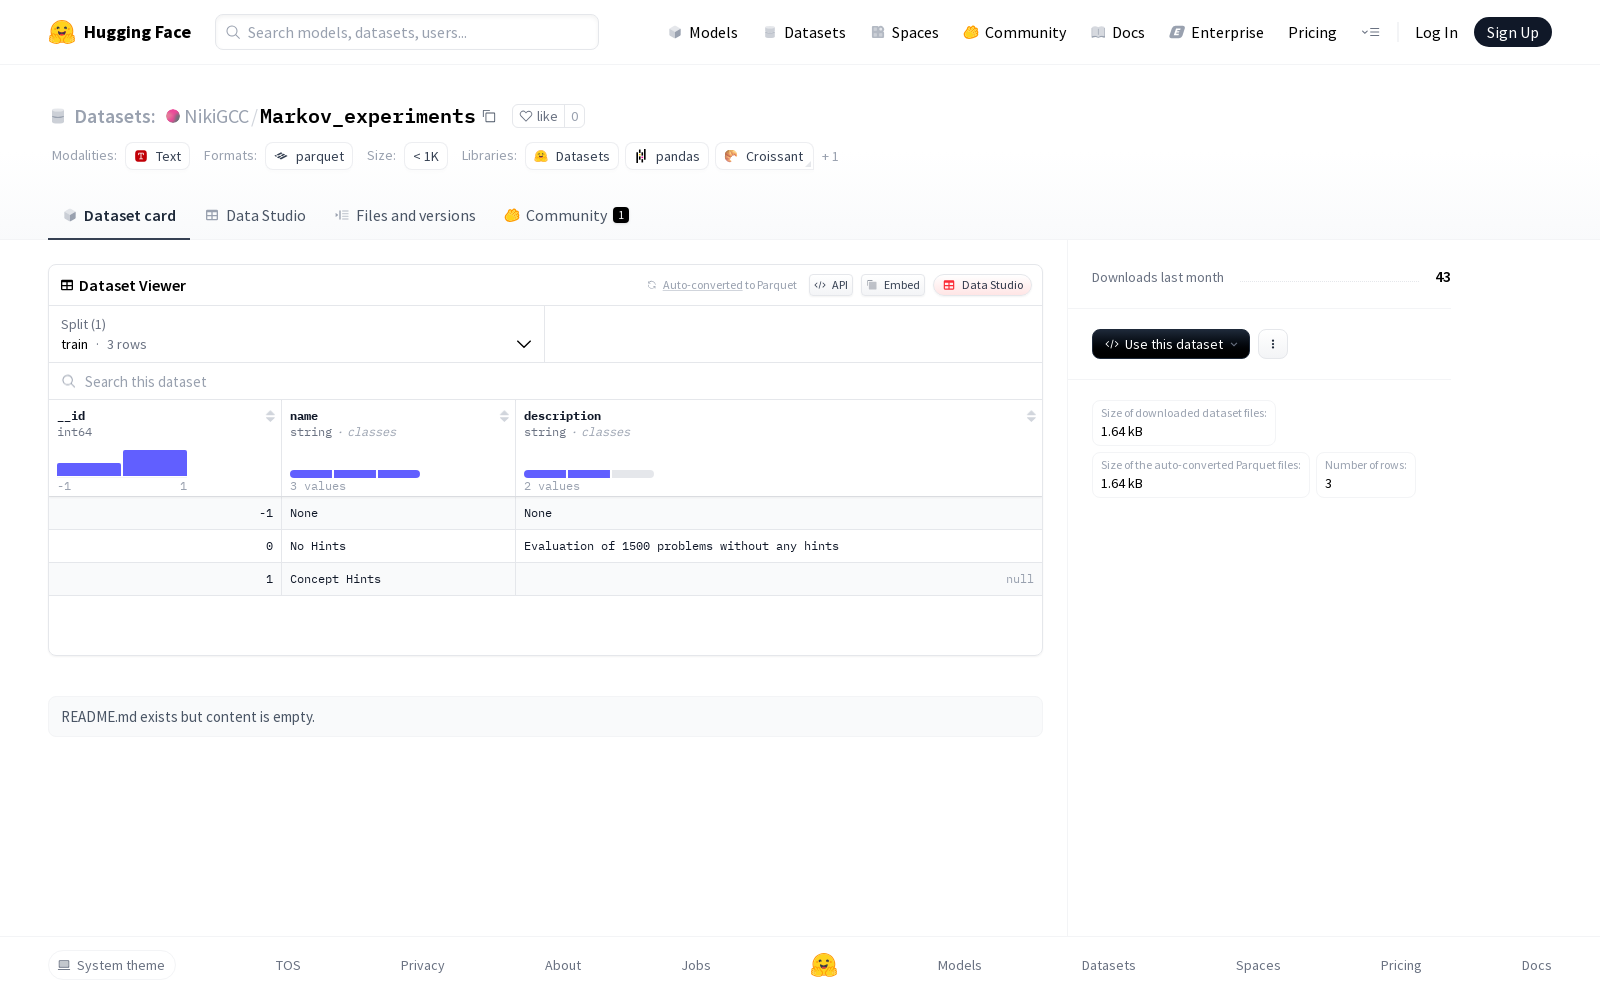Open the NikiGCC user profile link
The width and height of the screenshot is (1600, 1000).
click(216, 116)
